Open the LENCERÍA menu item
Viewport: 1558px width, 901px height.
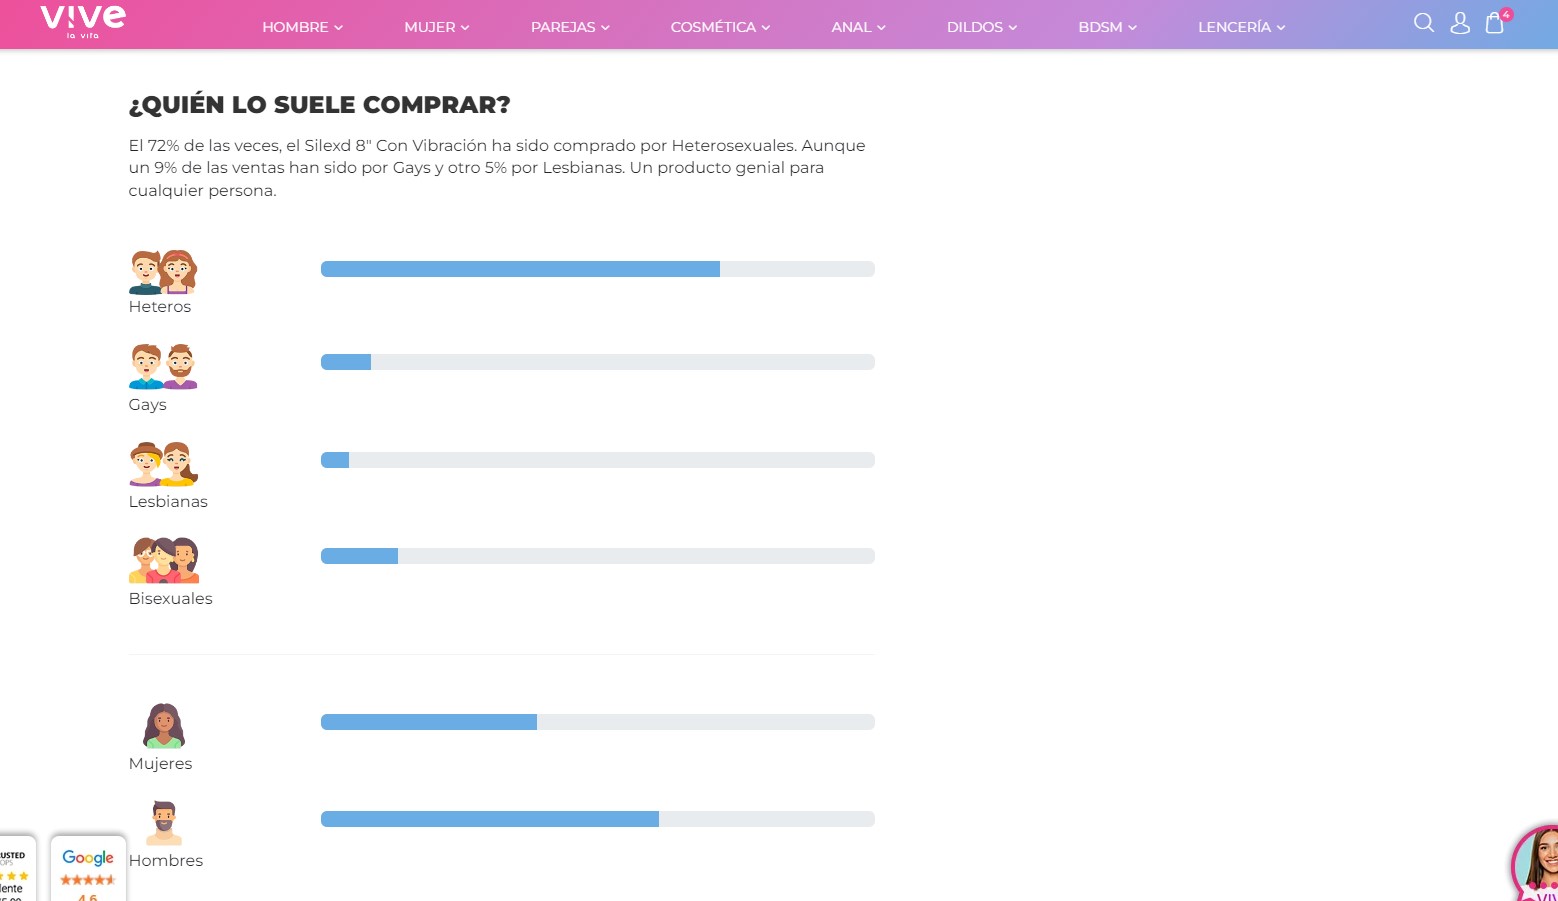pyautogui.click(x=1241, y=27)
